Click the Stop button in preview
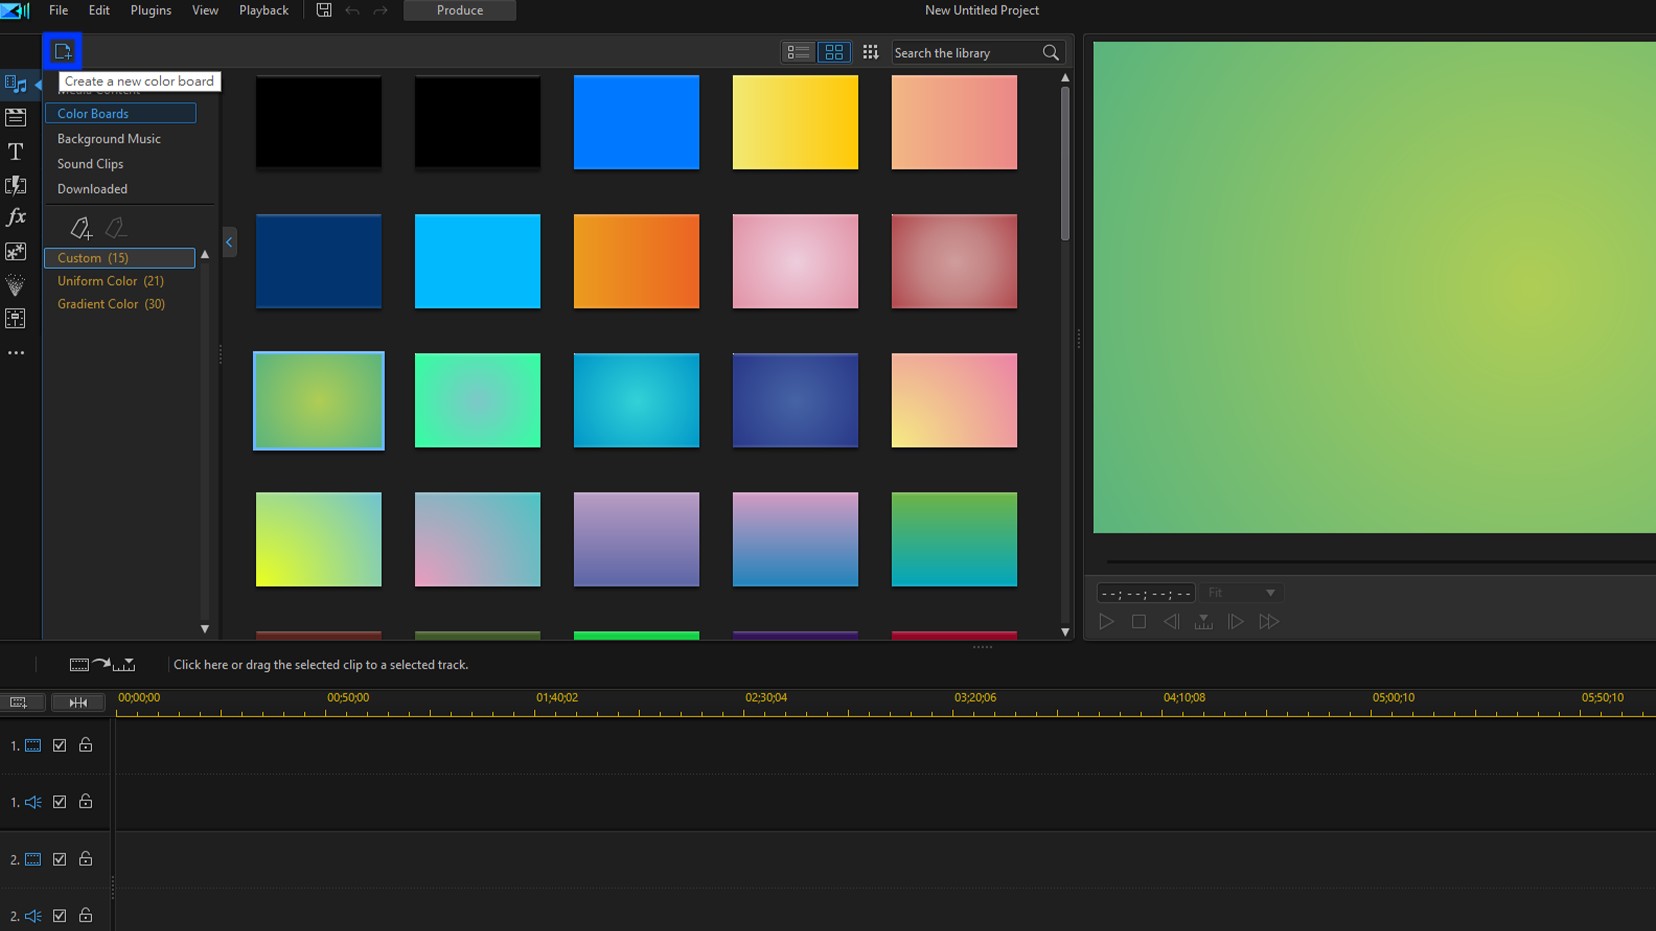Screen dimensions: 1656x931 tap(1138, 621)
